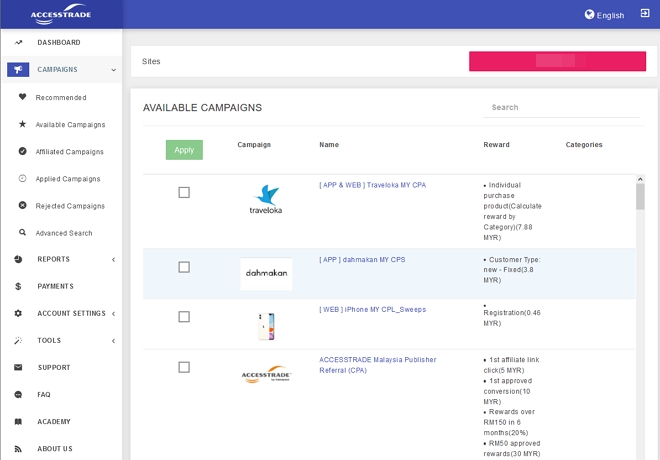Open the pink Sites selector dropdown

(557, 61)
